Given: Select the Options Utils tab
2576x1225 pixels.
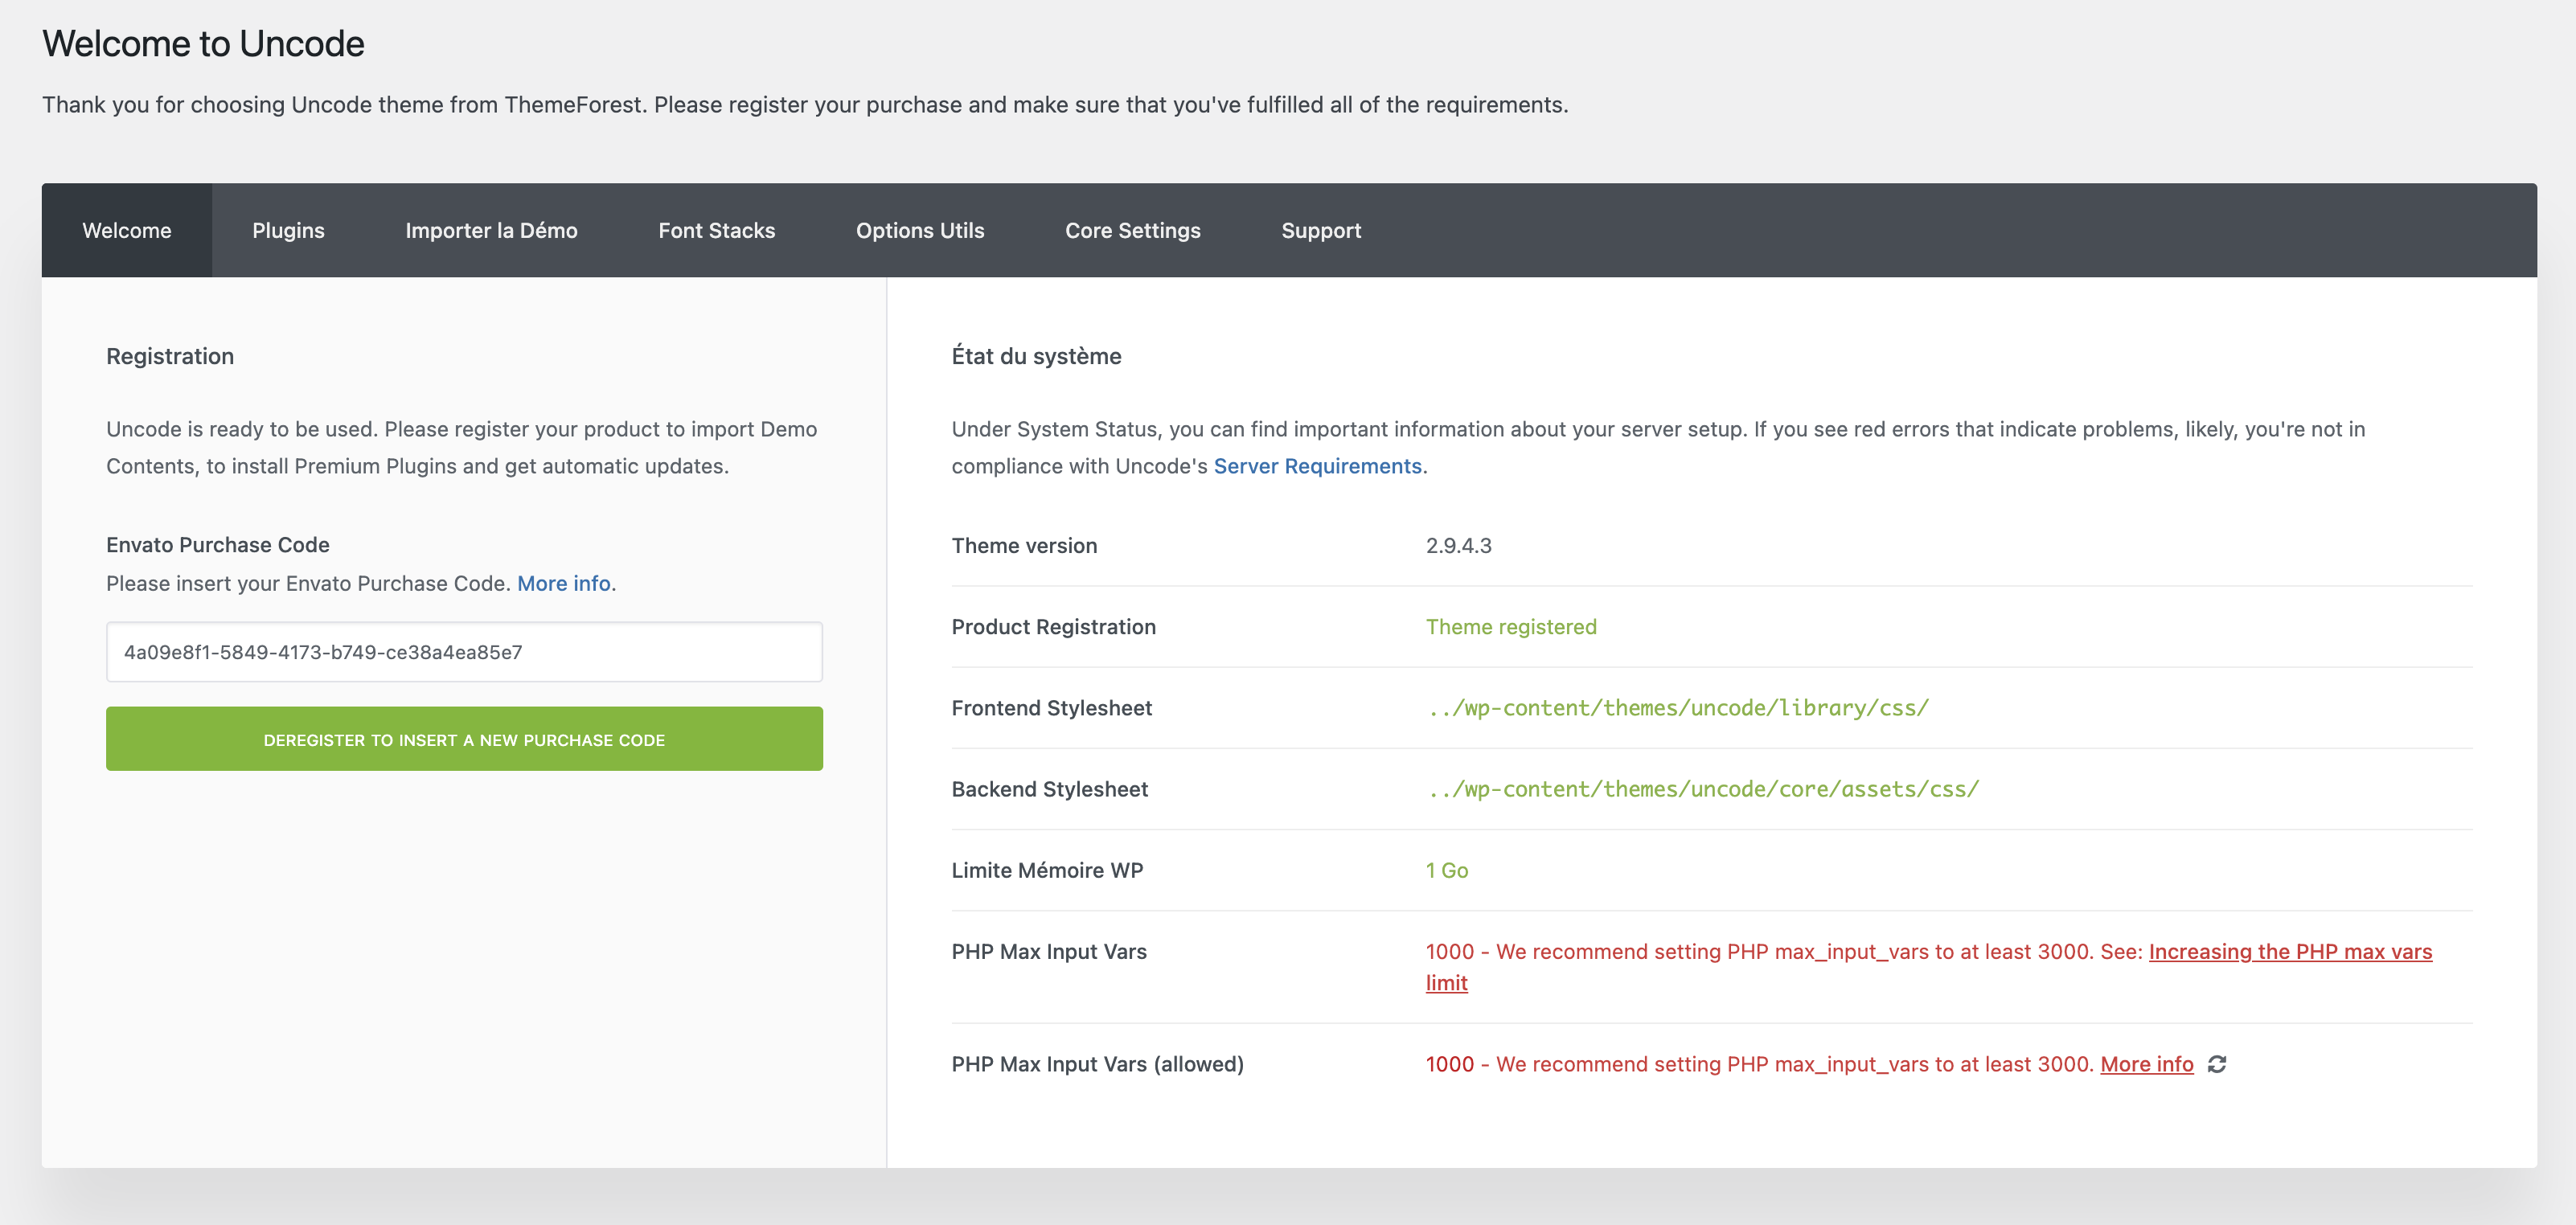Looking at the screenshot, I should pyautogui.click(x=920, y=230).
